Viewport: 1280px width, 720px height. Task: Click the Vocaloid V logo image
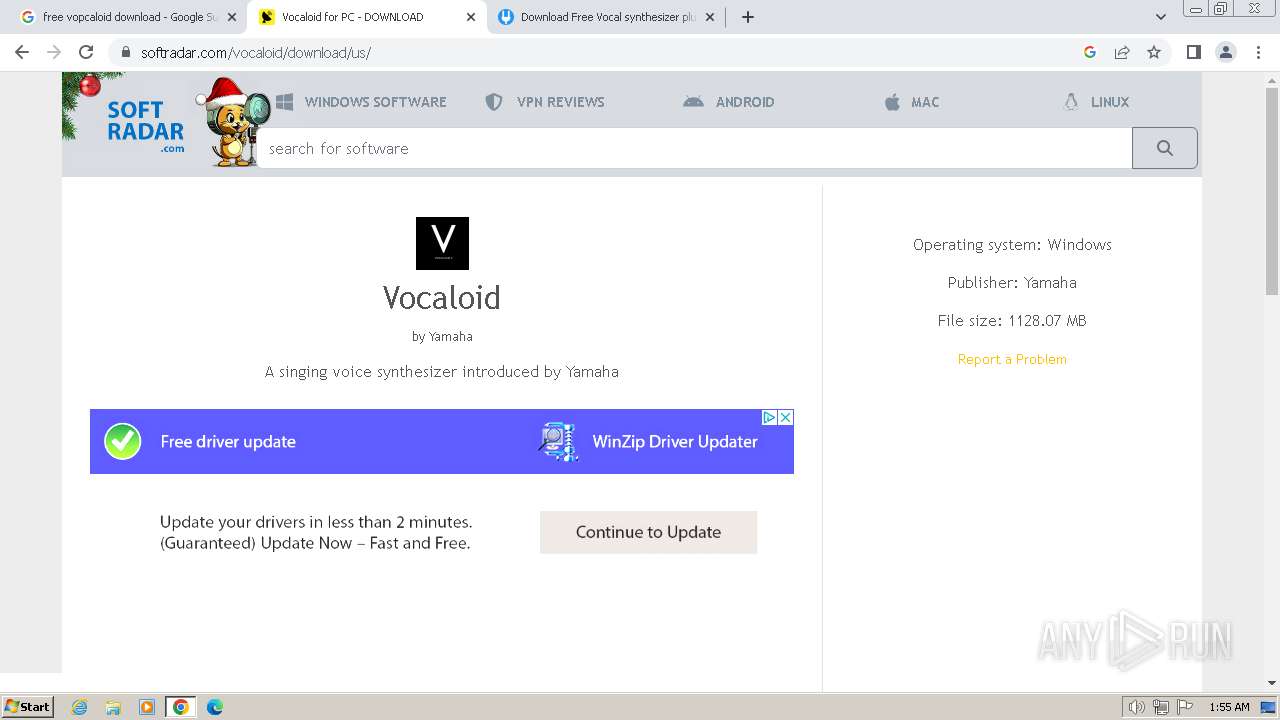(442, 243)
